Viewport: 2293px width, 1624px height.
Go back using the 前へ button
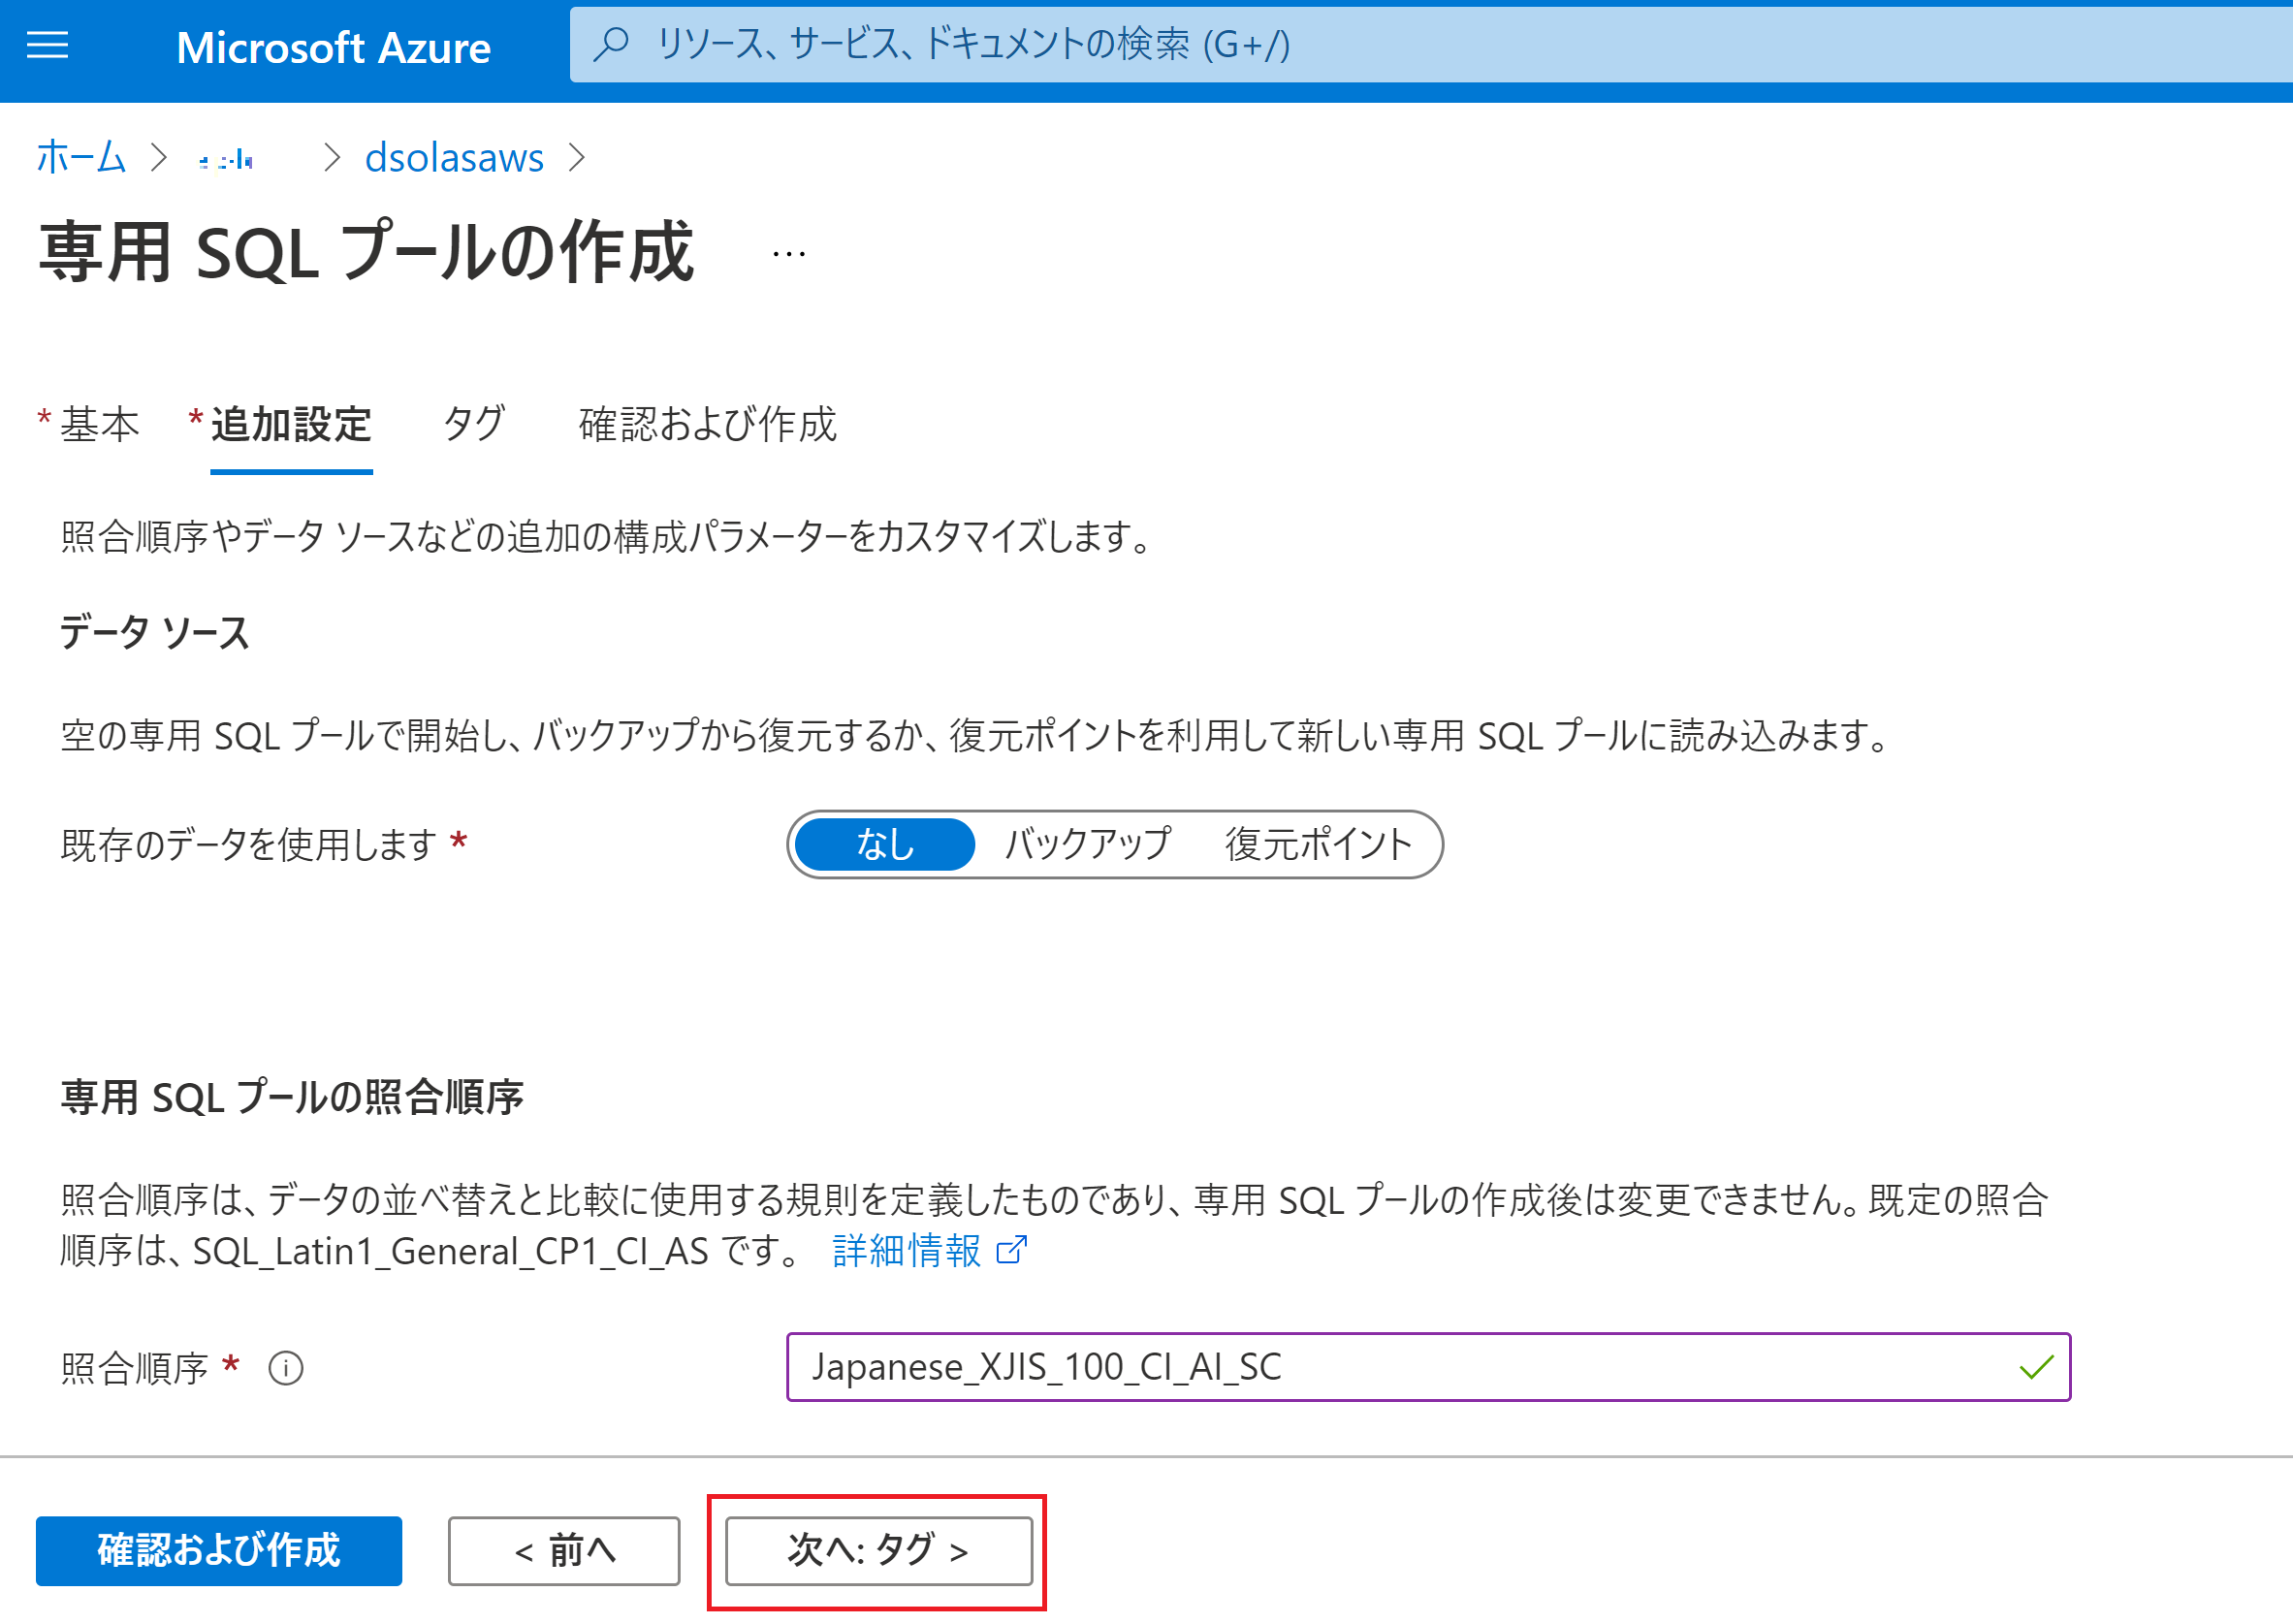tap(563, 1551)
